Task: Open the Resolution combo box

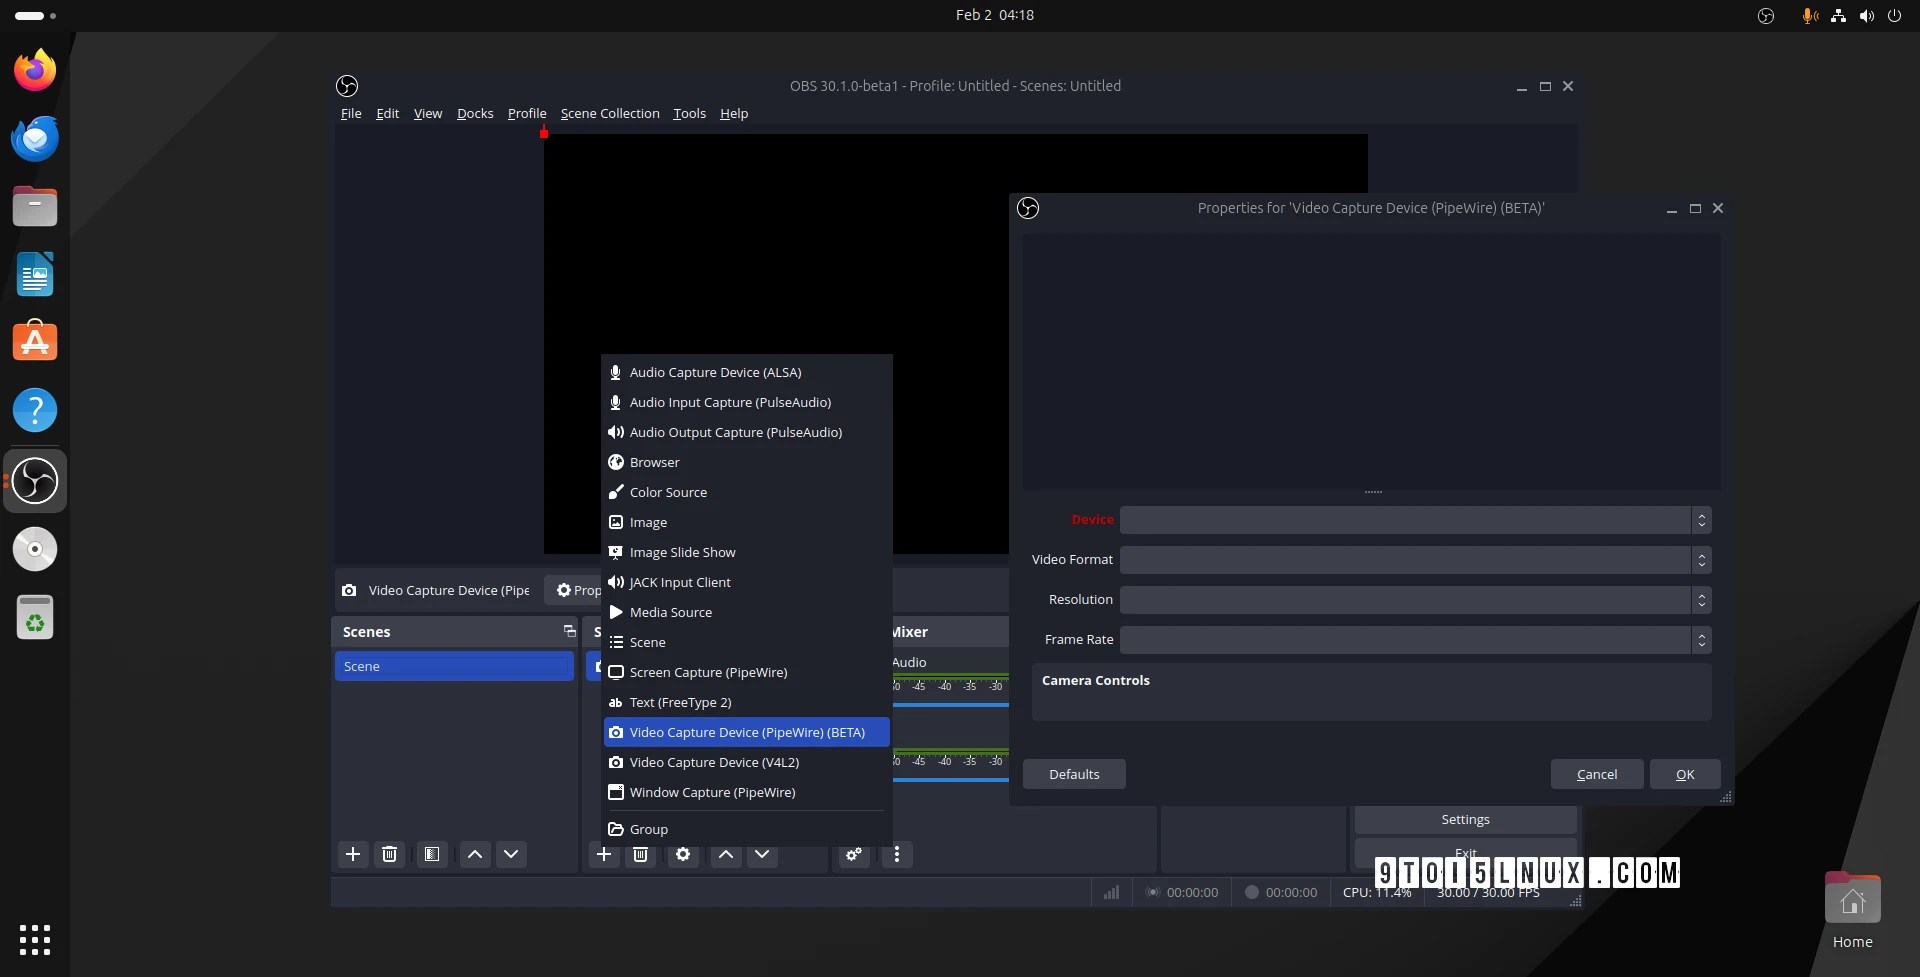Action: [x=1415, y=600]
